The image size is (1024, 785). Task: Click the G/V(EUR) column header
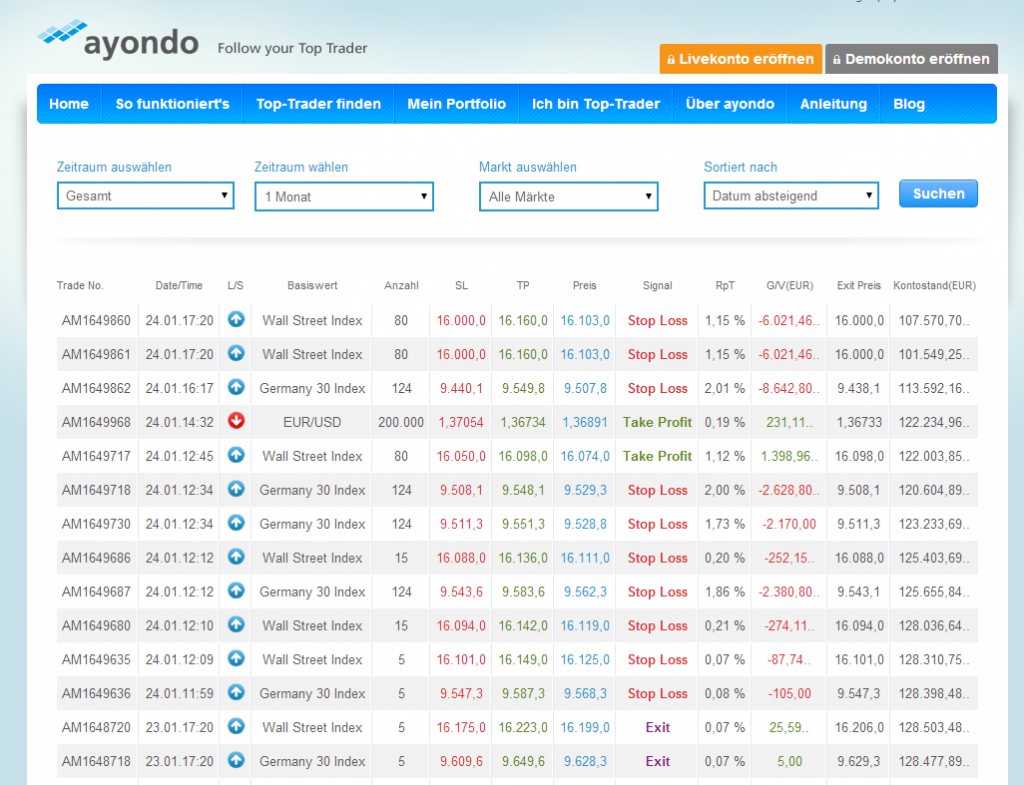789,286
